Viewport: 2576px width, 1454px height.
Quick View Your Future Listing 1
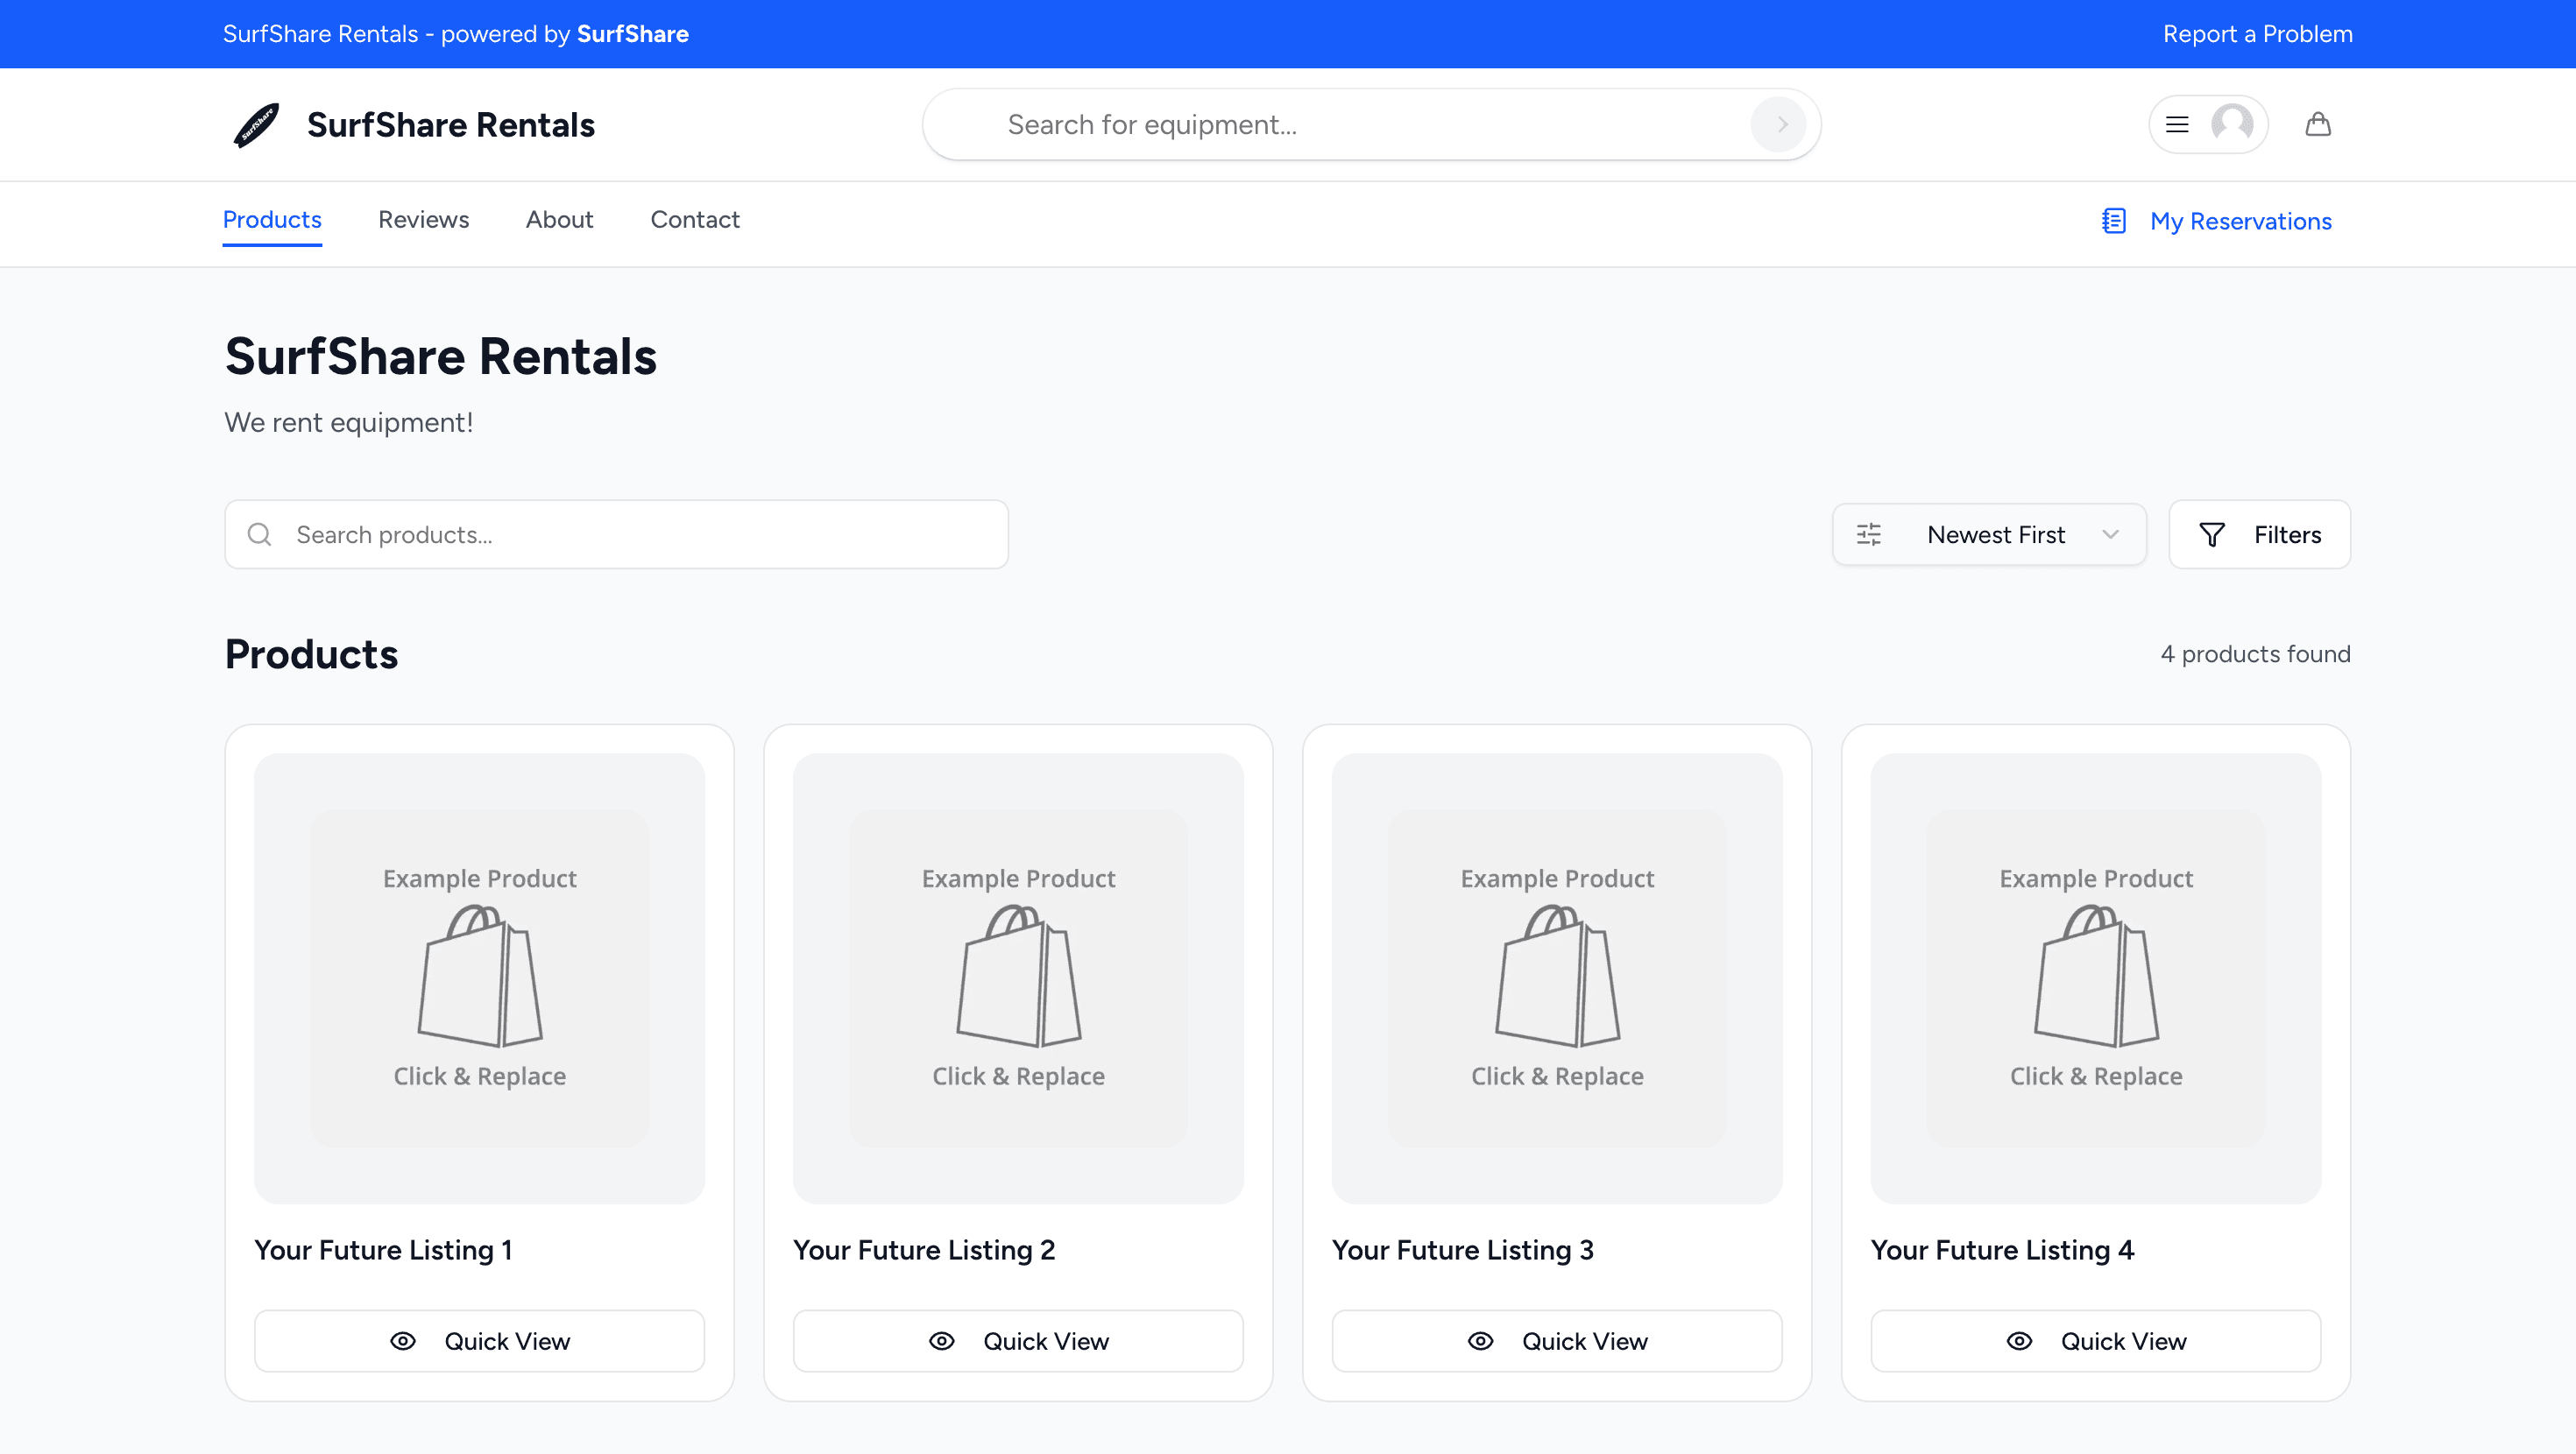point(479,1341)
